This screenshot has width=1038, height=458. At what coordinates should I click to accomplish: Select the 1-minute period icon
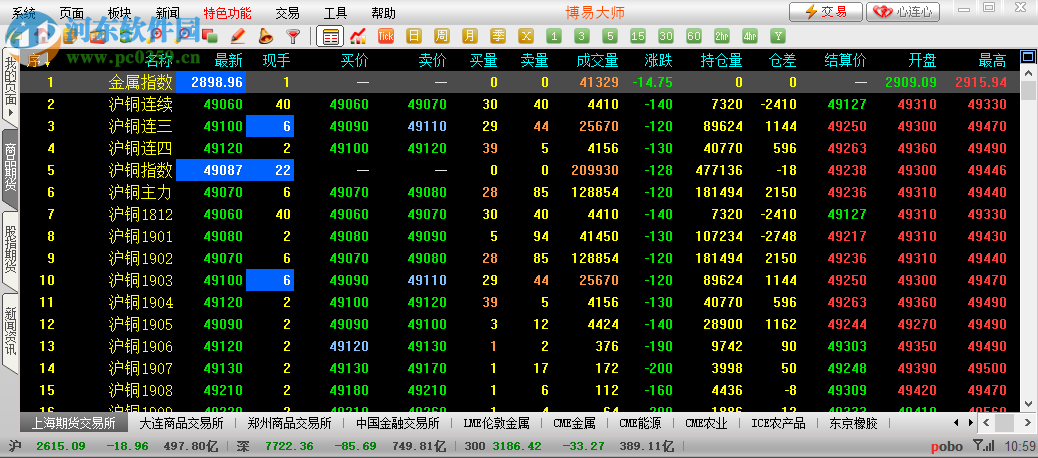[554, 36]
